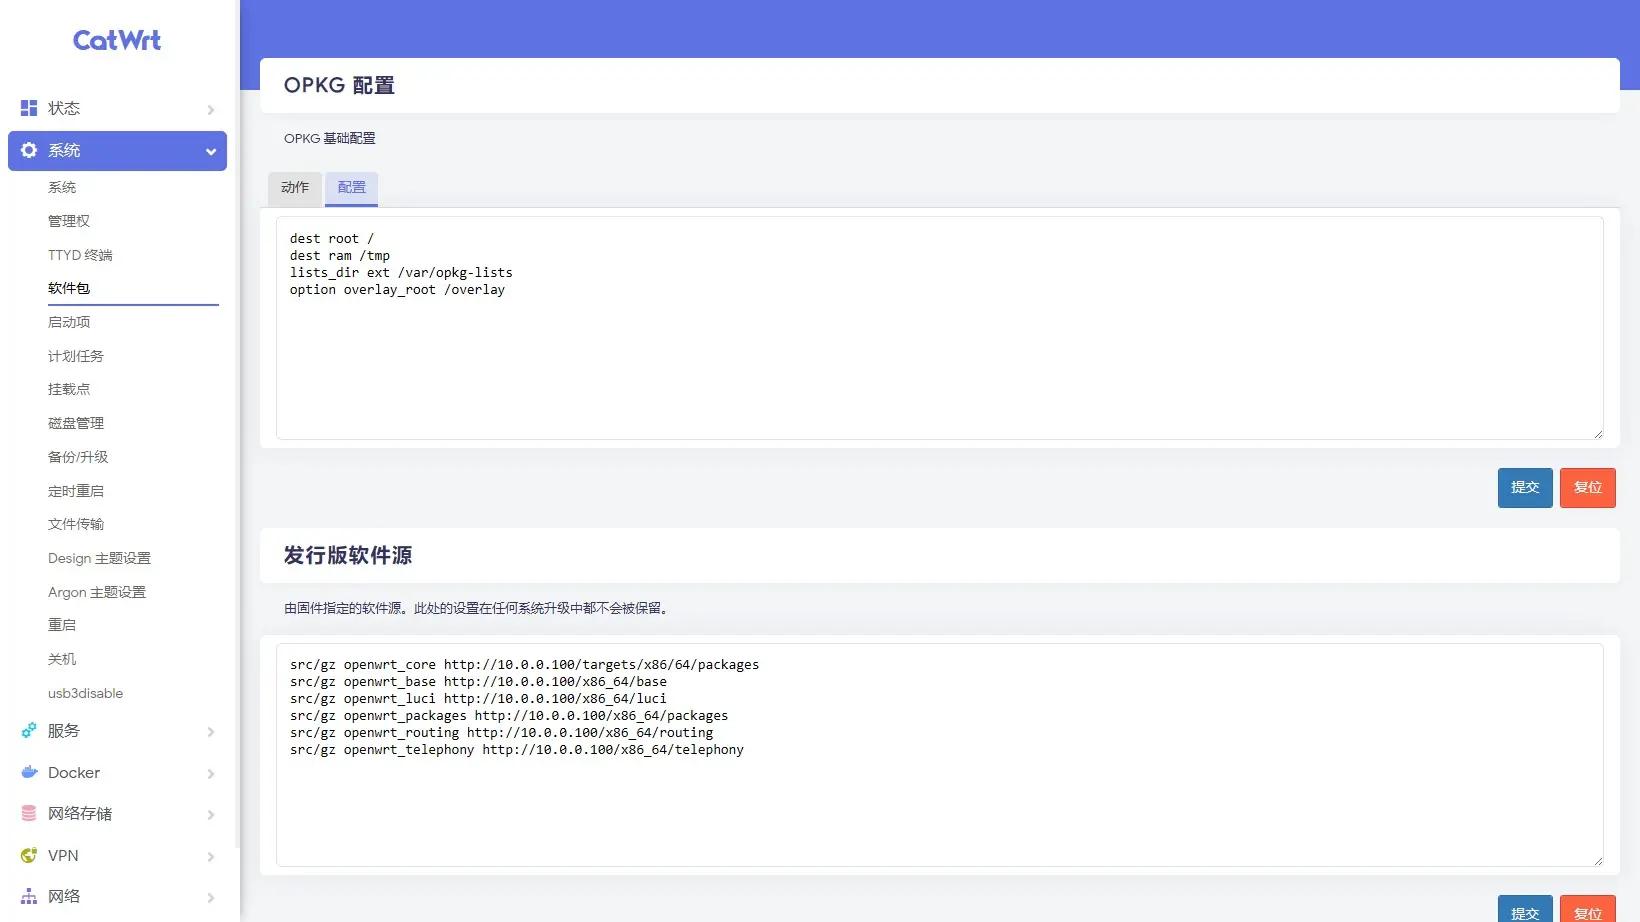Expand the Docker menu chevron
Screen dimensions: 1640x922
coord(211,774)
